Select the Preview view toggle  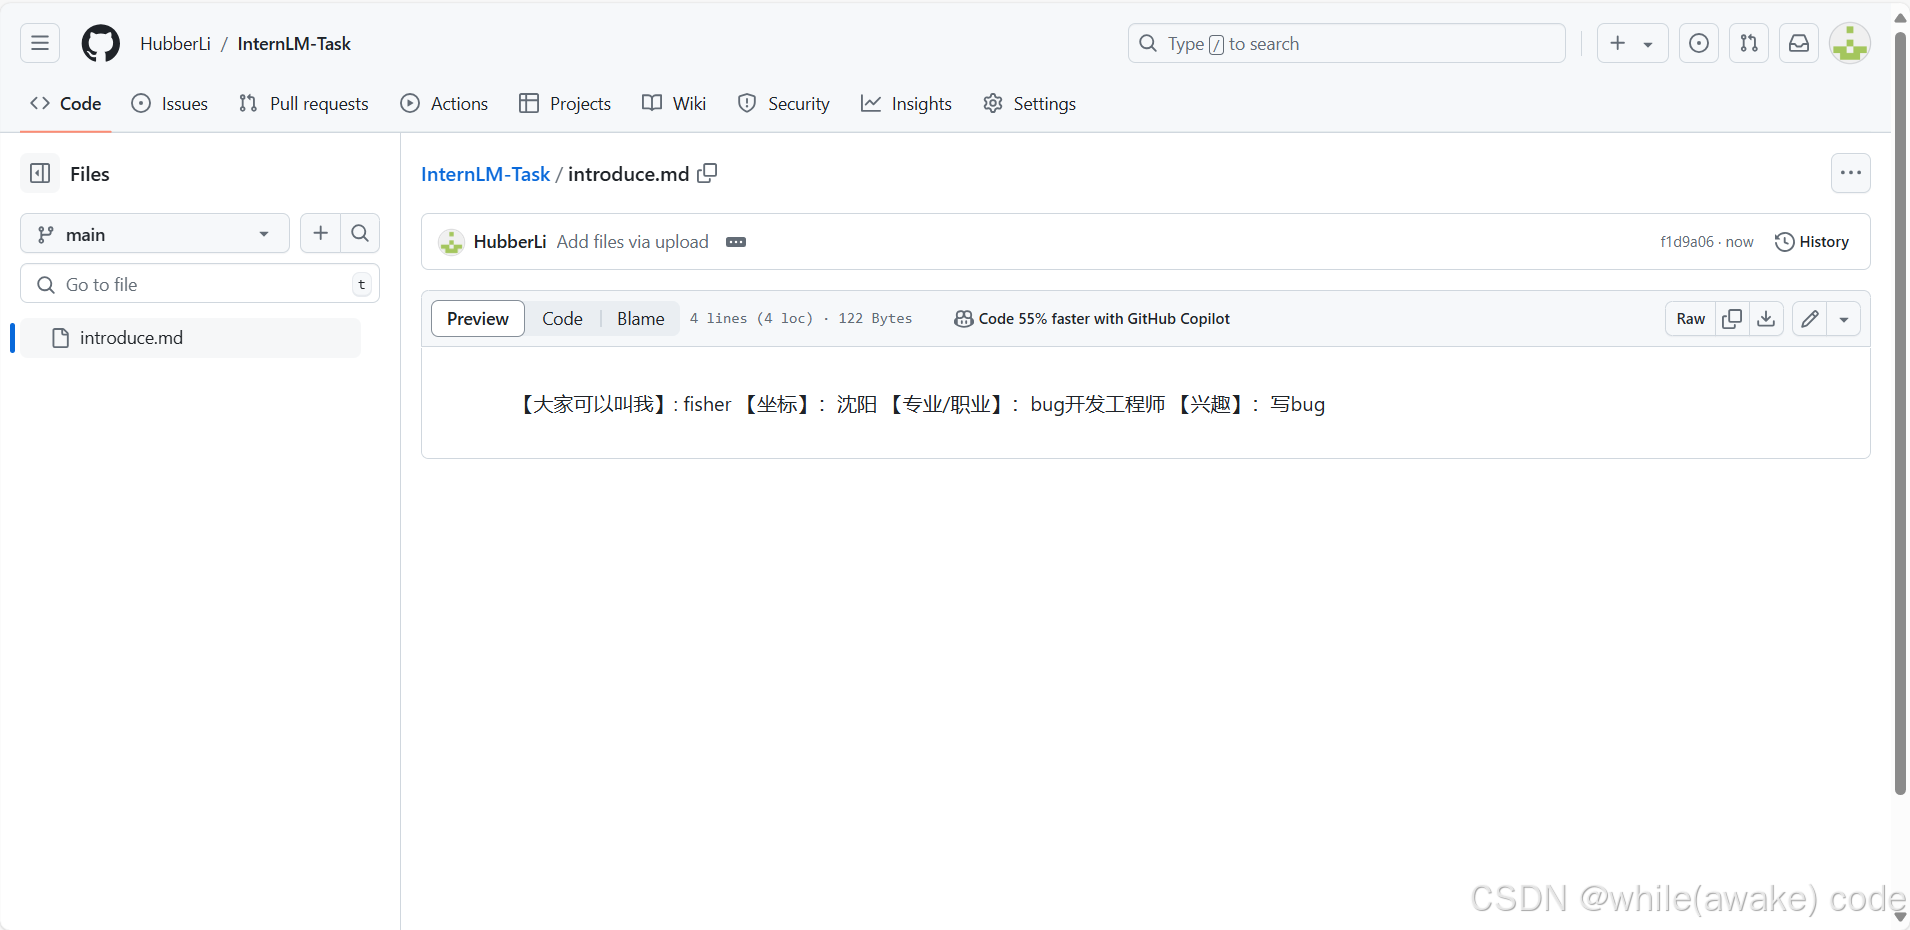point(478,319)
